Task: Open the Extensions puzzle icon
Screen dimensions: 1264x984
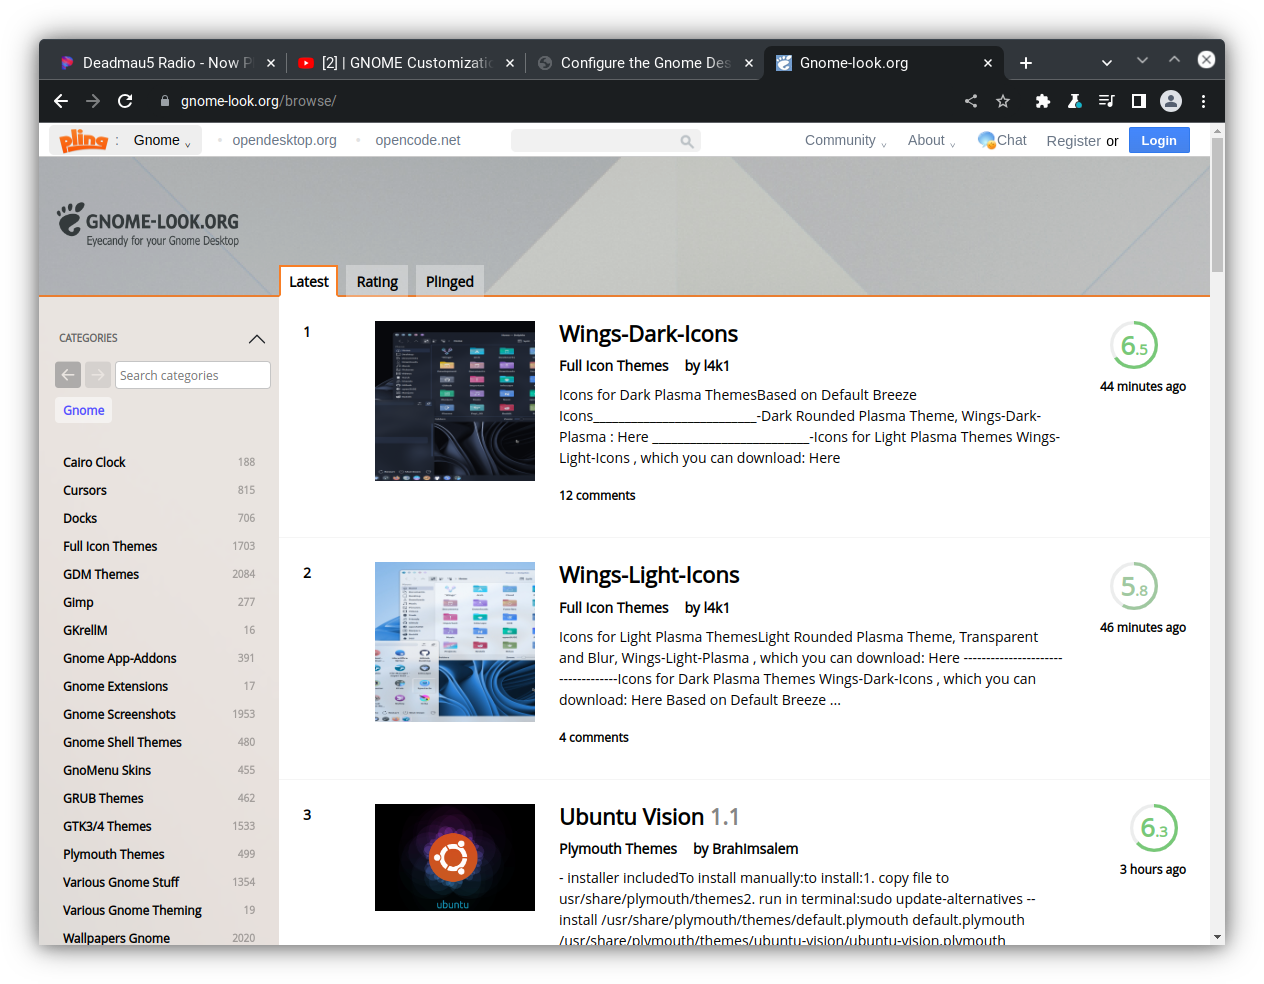Action: pyautogui.click(x=1043, y=101)
